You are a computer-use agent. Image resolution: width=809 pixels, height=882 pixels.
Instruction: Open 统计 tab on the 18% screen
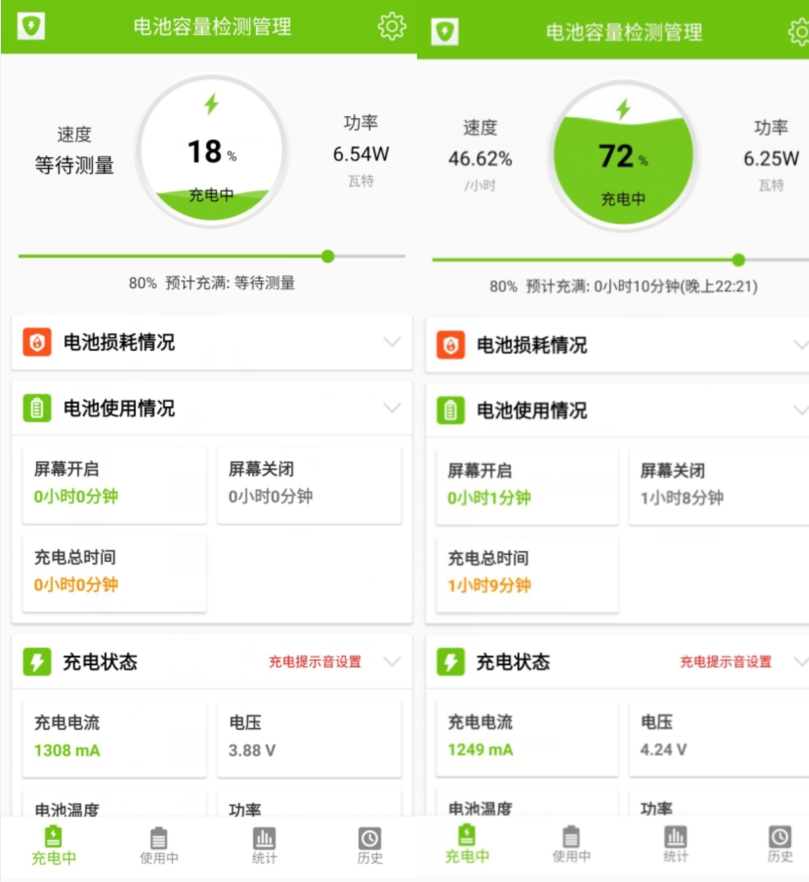[x=264, y=845]
